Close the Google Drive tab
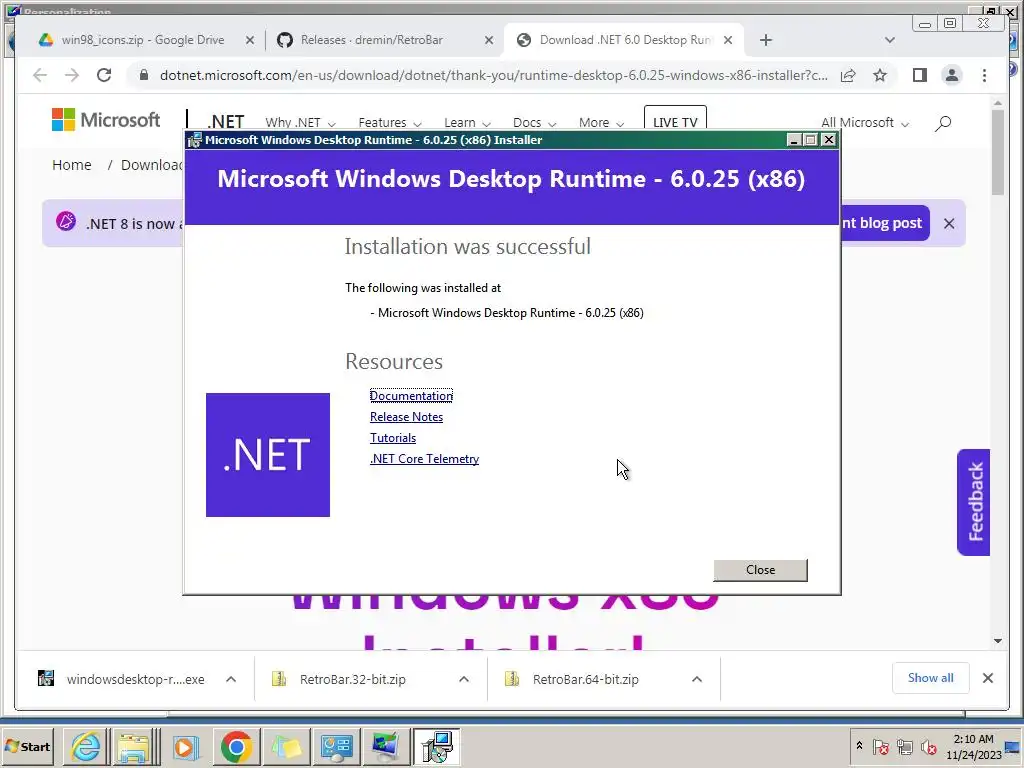1024x768 pixels. [249, 40]
